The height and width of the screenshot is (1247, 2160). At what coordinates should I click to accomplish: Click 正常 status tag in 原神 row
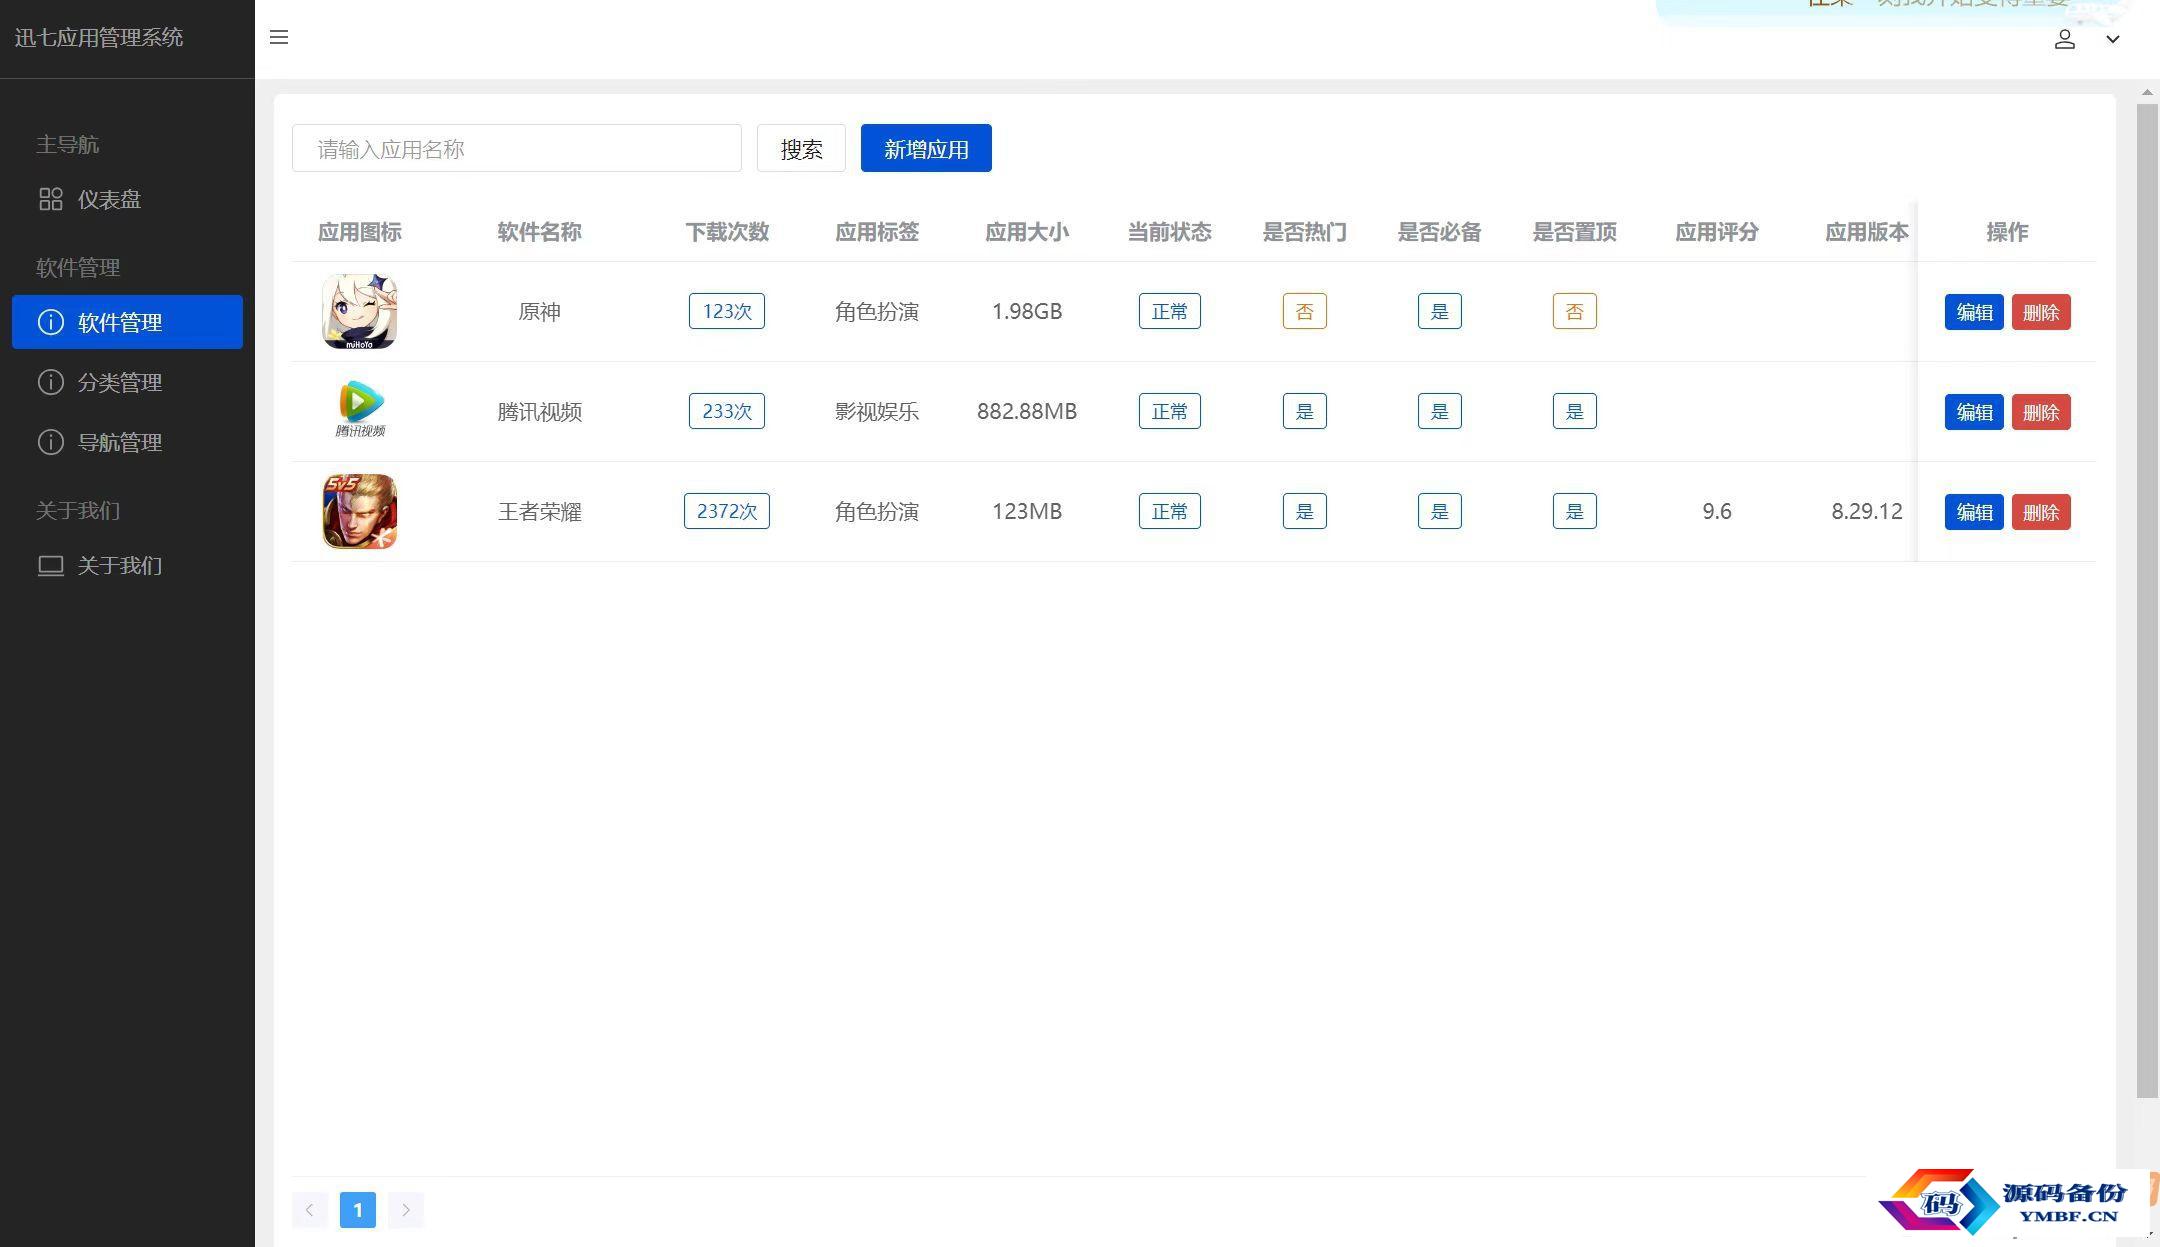tap(1170, 311)
